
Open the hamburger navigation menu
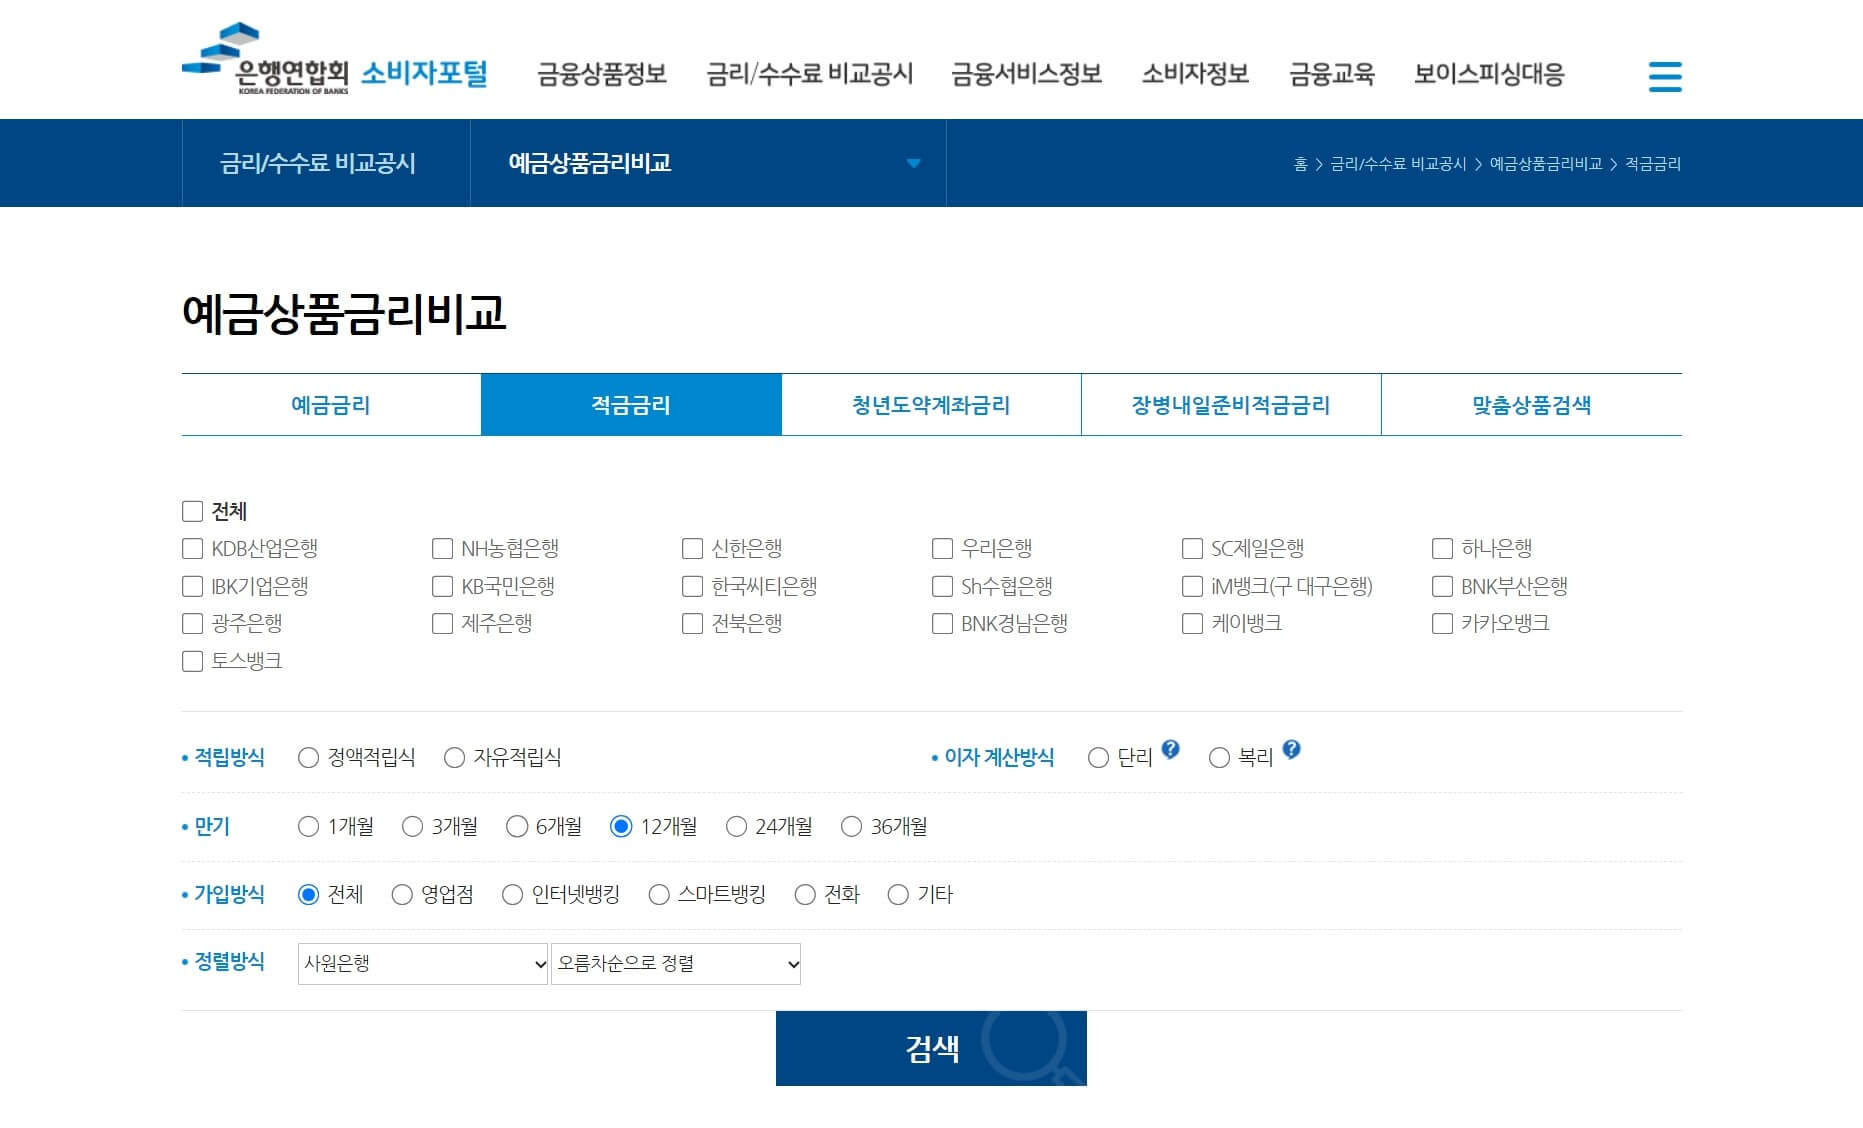click(x=1665, y=77)
